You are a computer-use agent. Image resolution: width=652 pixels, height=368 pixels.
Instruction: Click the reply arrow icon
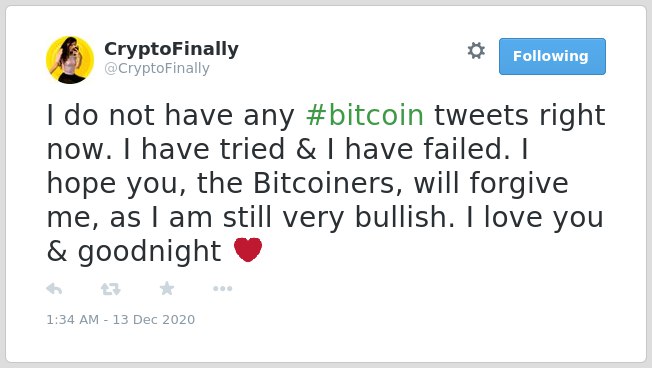pos(54,288)
